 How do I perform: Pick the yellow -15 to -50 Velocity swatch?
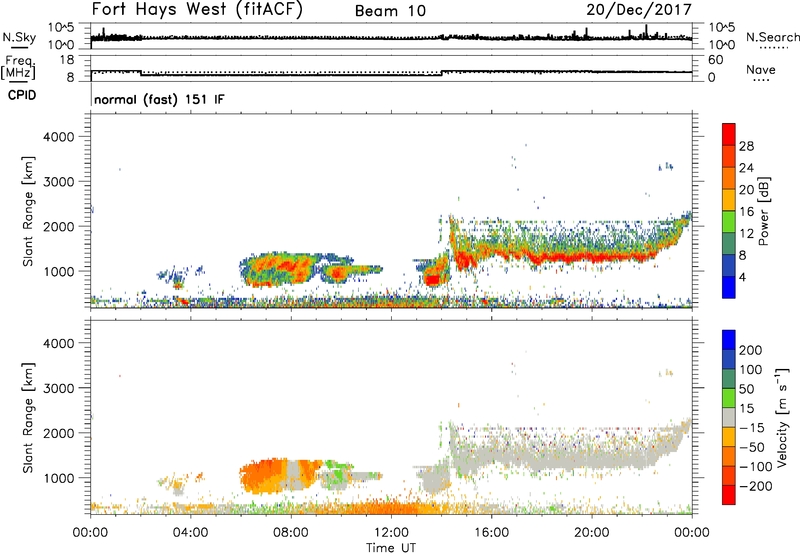pos(729,437)
